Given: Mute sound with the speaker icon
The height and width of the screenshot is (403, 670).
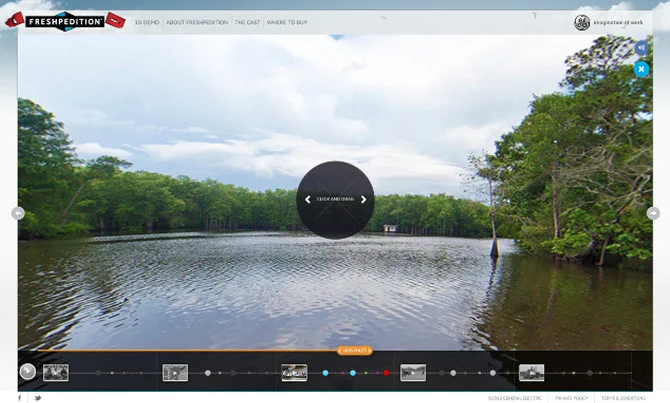Looking at the screenshot, I should pos(641,48).
